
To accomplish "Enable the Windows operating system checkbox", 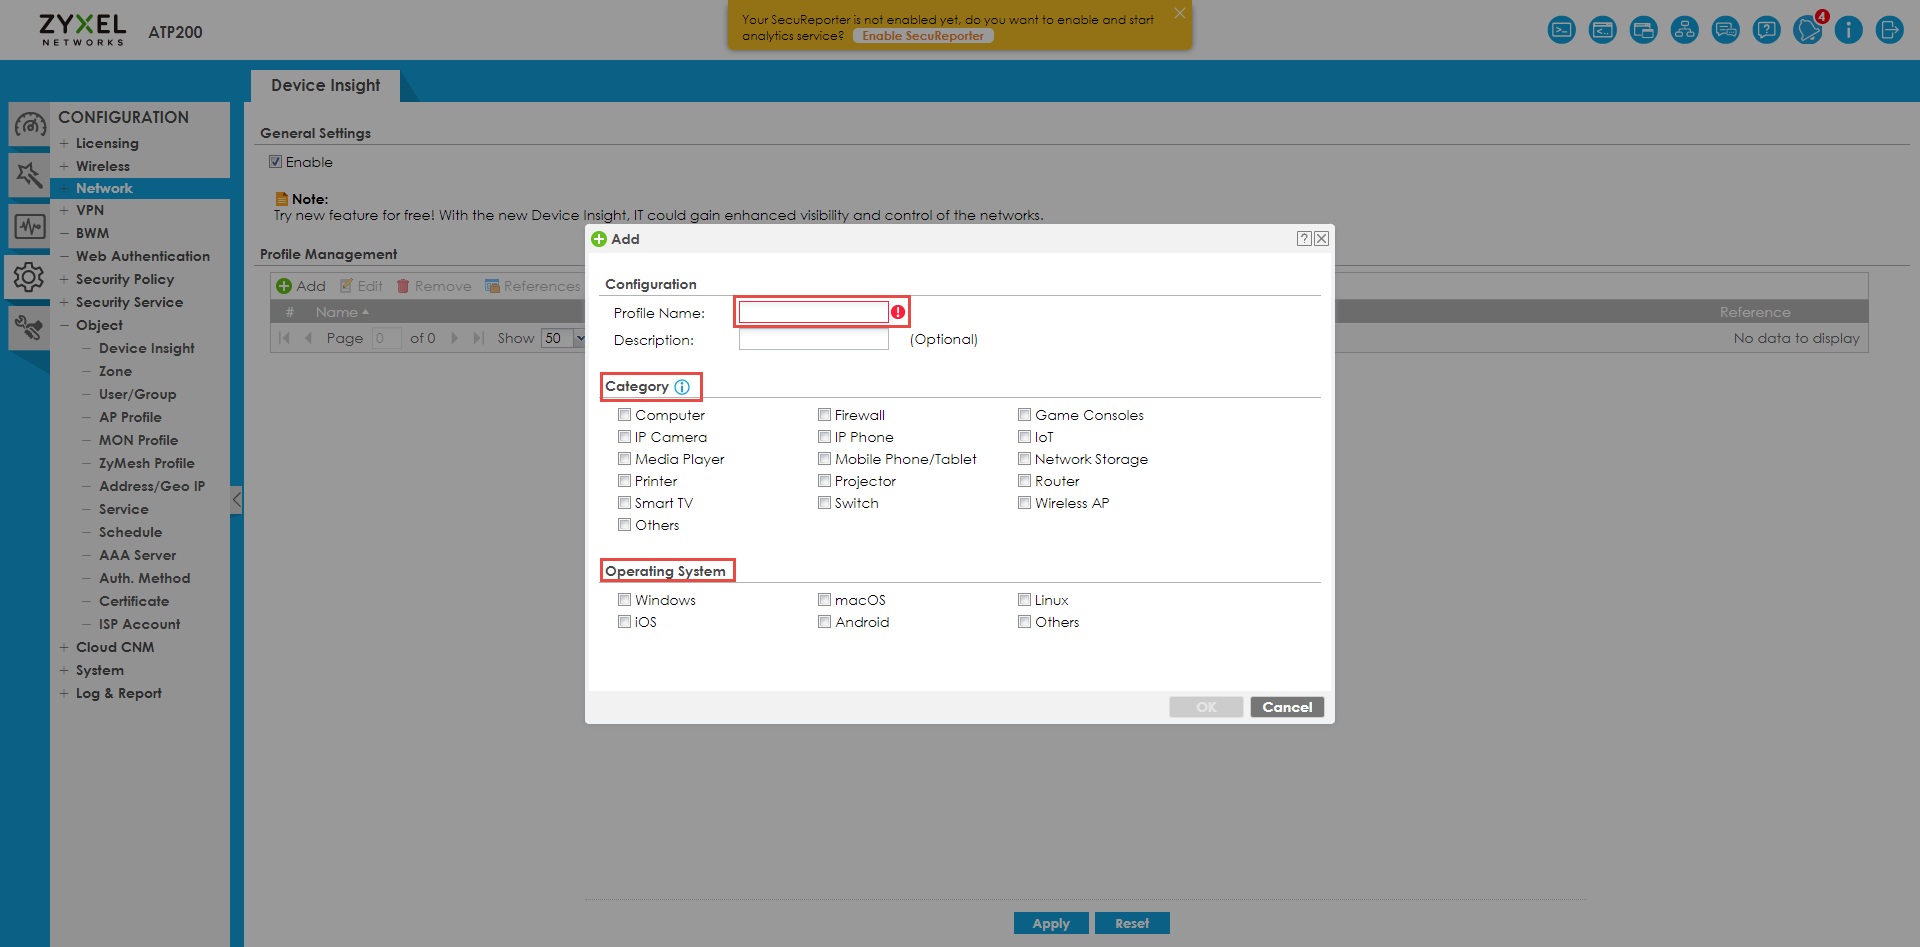I will pos(624,600).
